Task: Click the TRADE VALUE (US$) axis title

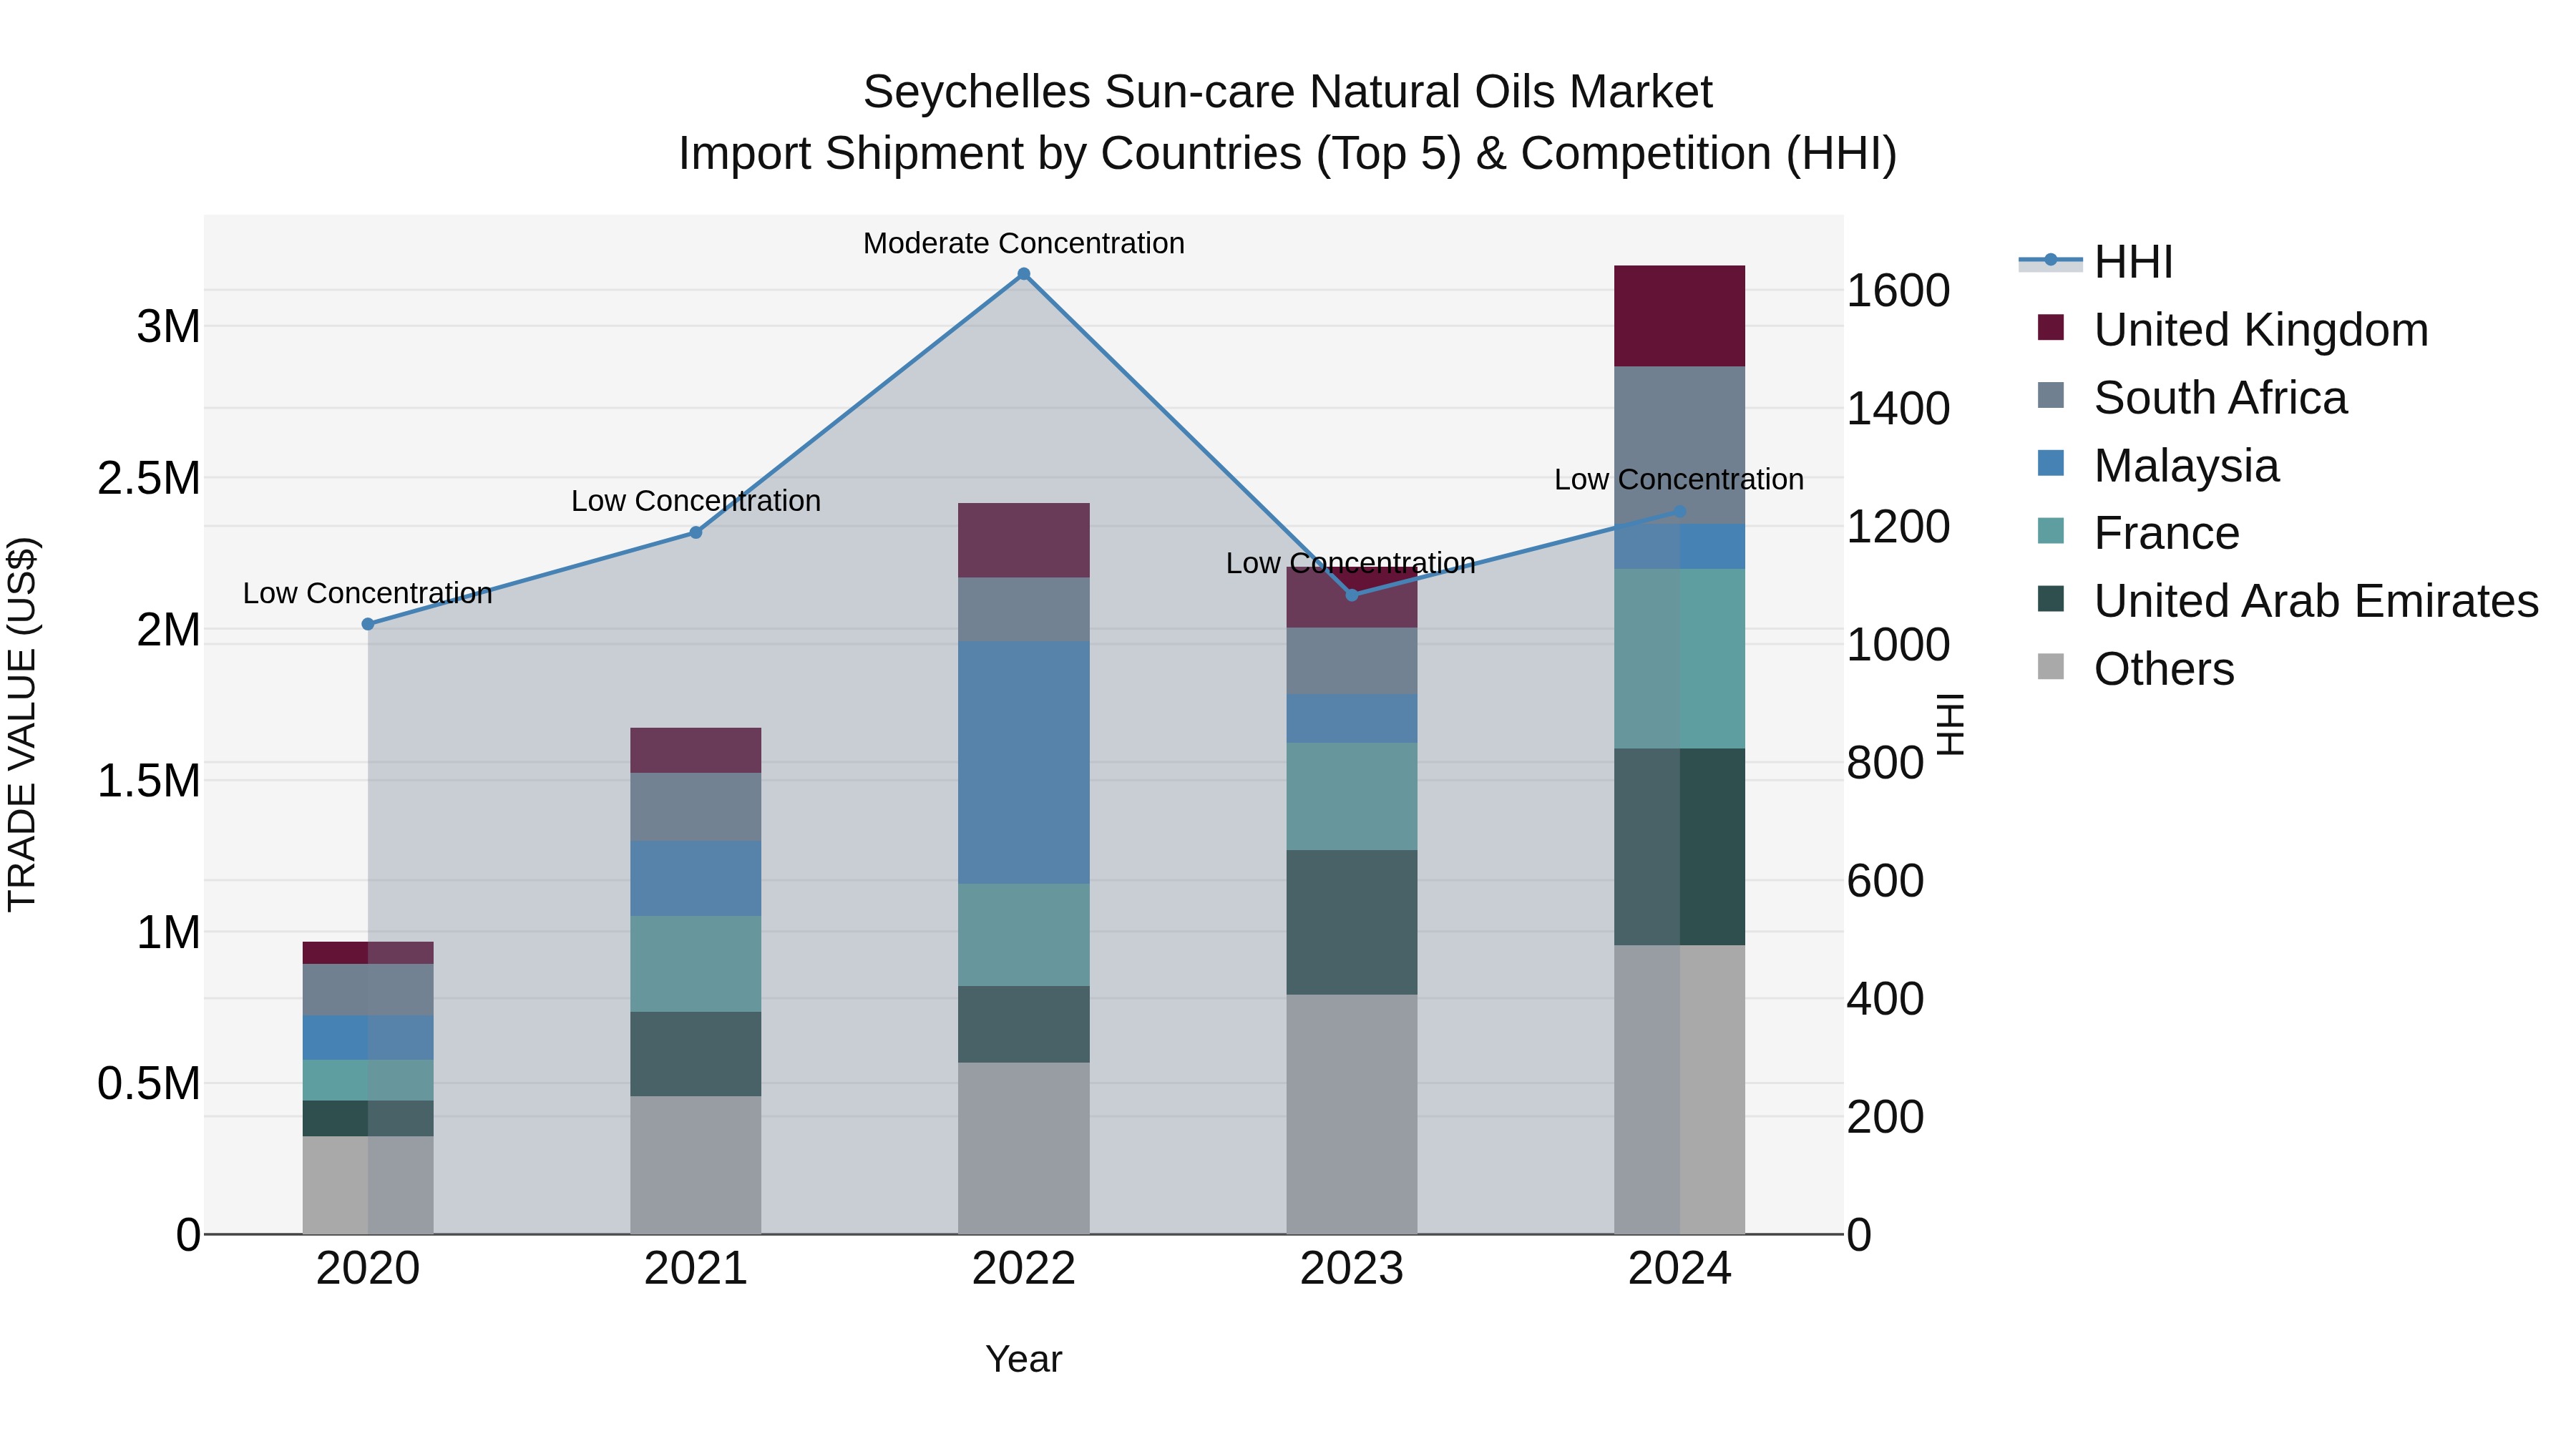Action: point(22,725)
